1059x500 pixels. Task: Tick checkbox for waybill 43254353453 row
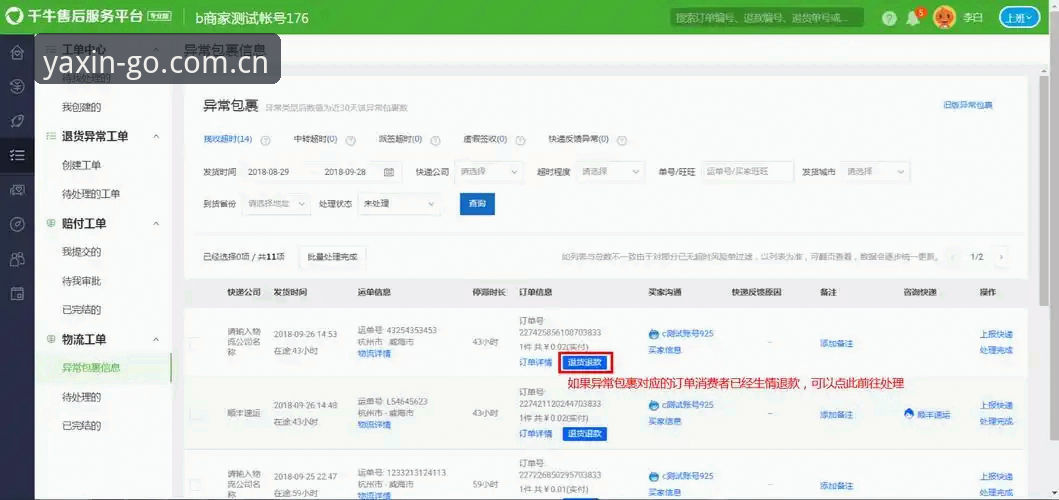point(195,343)
